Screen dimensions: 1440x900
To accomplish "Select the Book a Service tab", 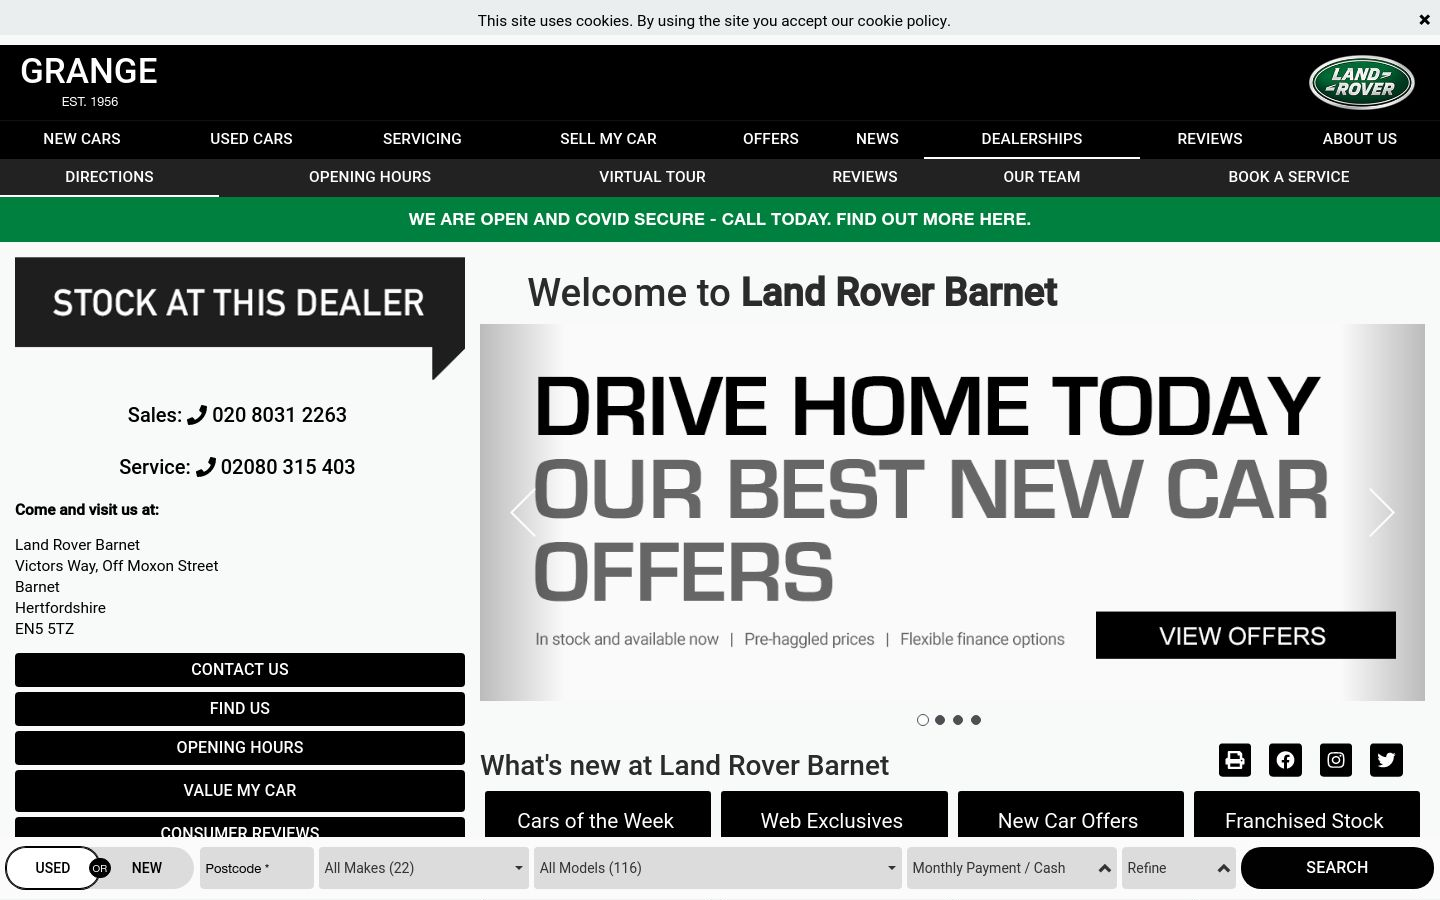I will click(x=1289, y=177).
